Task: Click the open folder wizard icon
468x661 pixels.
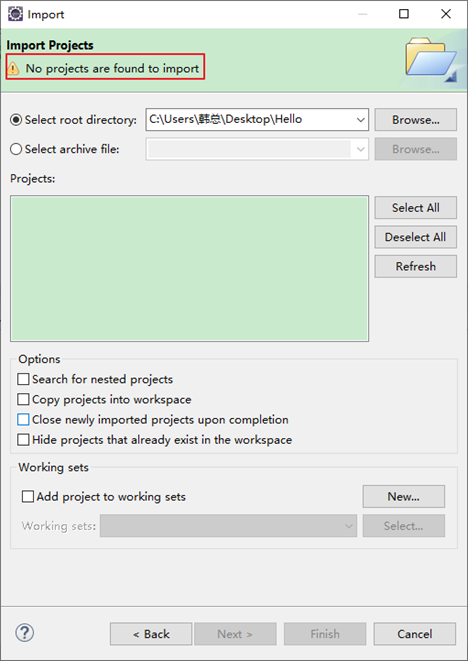Action: click(431, 60)
